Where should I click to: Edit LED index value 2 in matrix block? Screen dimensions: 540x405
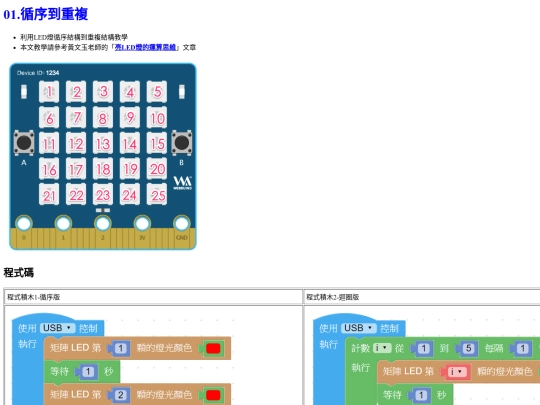(120, 395)
